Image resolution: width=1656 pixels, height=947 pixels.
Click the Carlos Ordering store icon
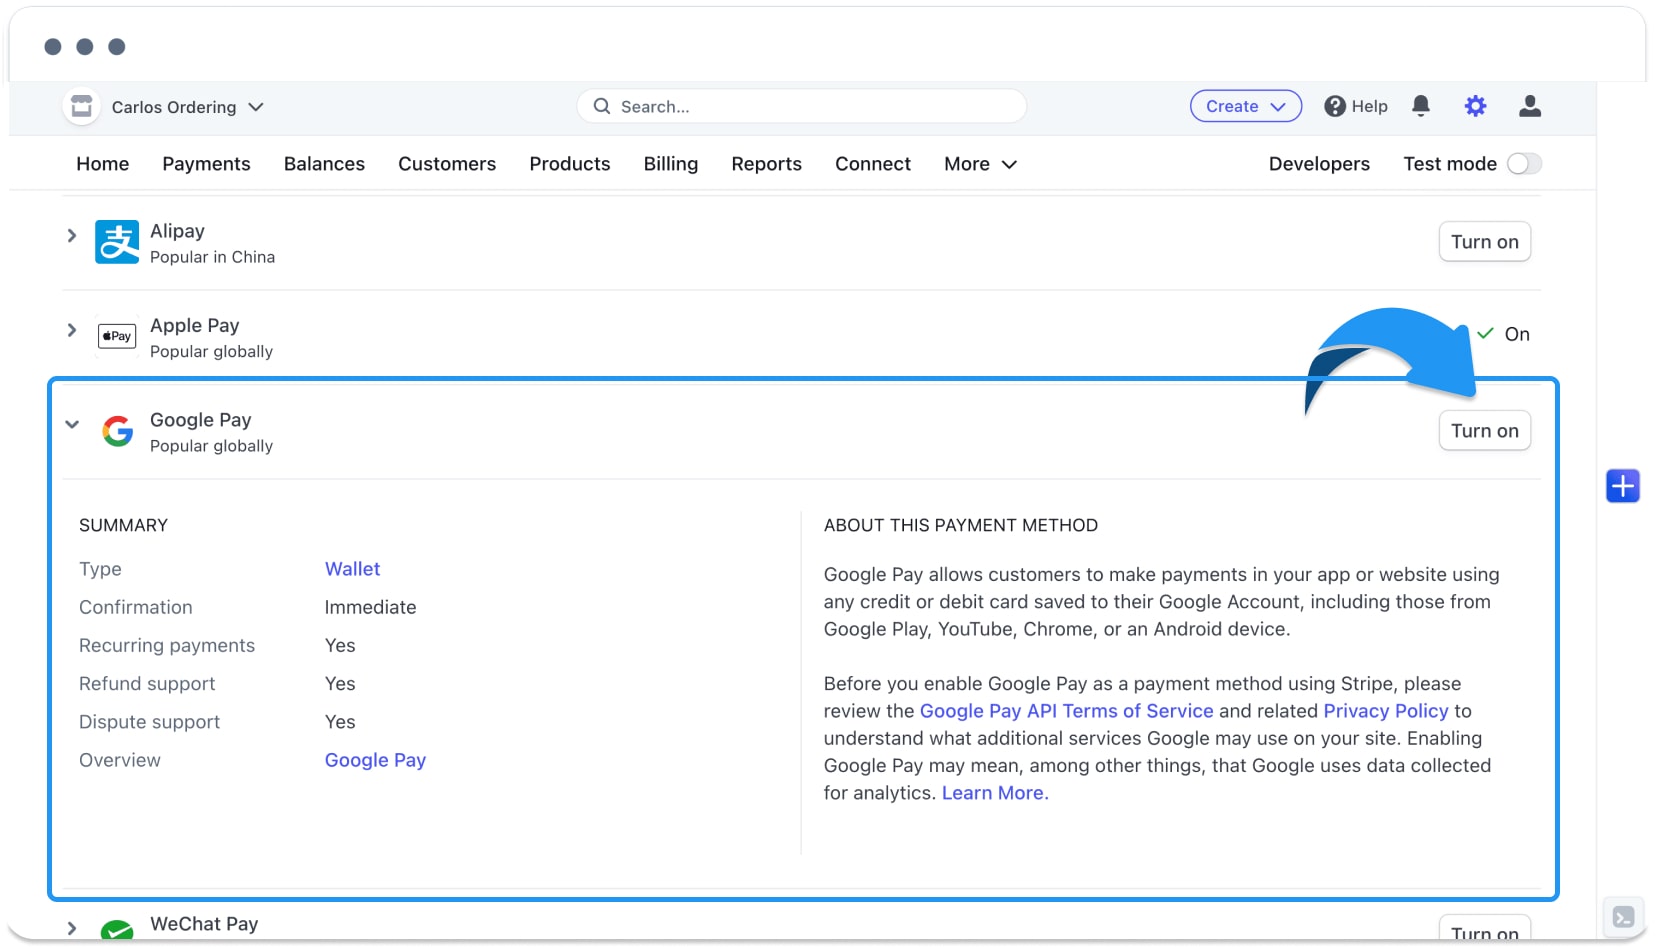tap(81, 106)
